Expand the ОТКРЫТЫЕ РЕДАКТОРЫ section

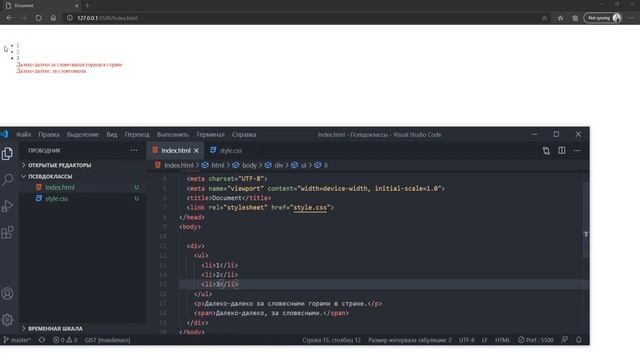click(x=59, y=165)
